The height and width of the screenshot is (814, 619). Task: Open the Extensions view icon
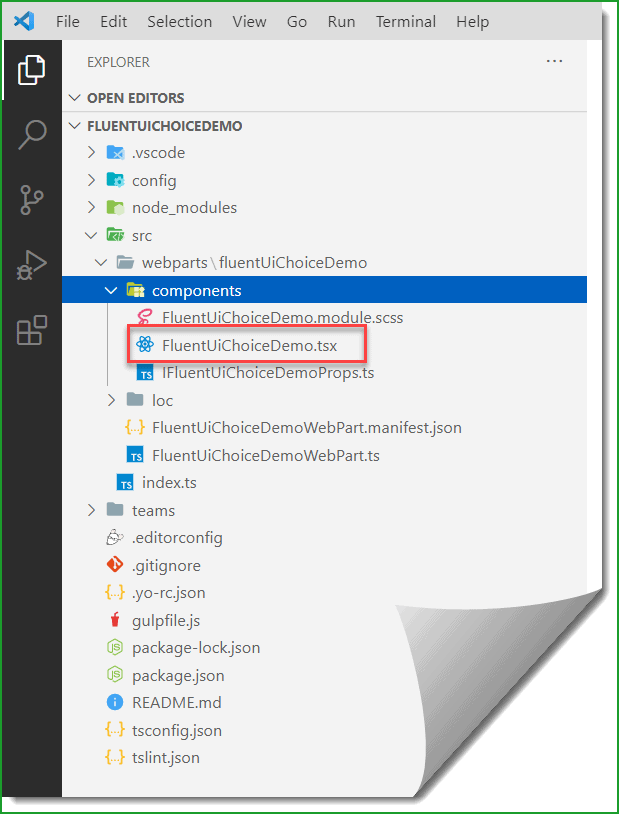32,330
